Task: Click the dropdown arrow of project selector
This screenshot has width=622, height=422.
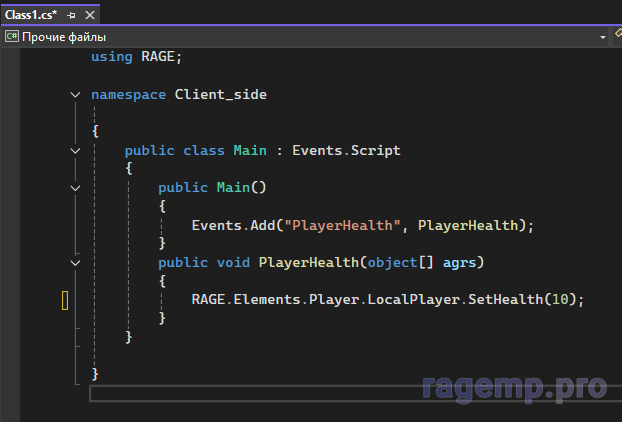Action: (602, 36)
